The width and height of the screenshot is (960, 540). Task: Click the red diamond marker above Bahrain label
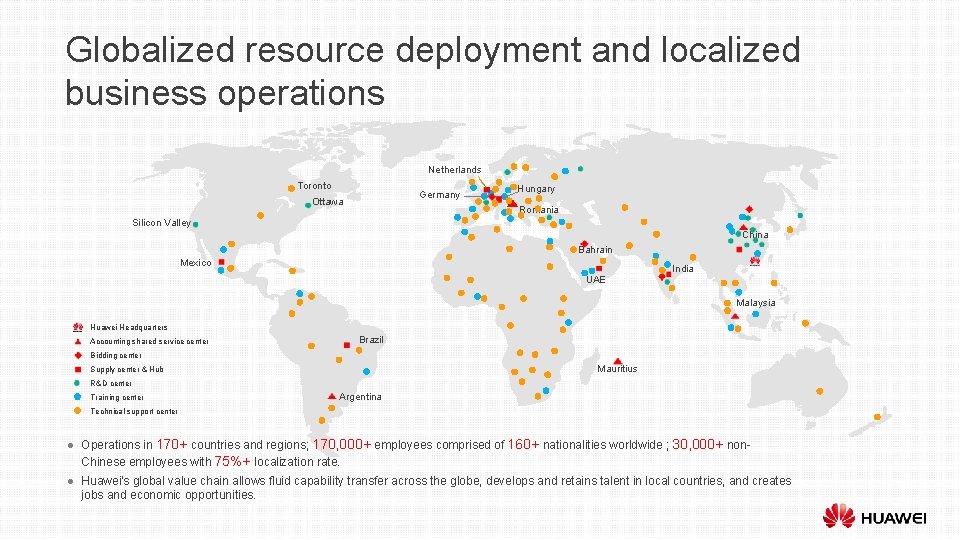click(584, 244)
